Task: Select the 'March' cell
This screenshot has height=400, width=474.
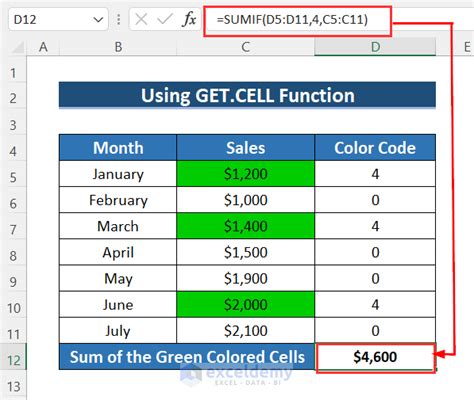Action: (x=118, y=226)
